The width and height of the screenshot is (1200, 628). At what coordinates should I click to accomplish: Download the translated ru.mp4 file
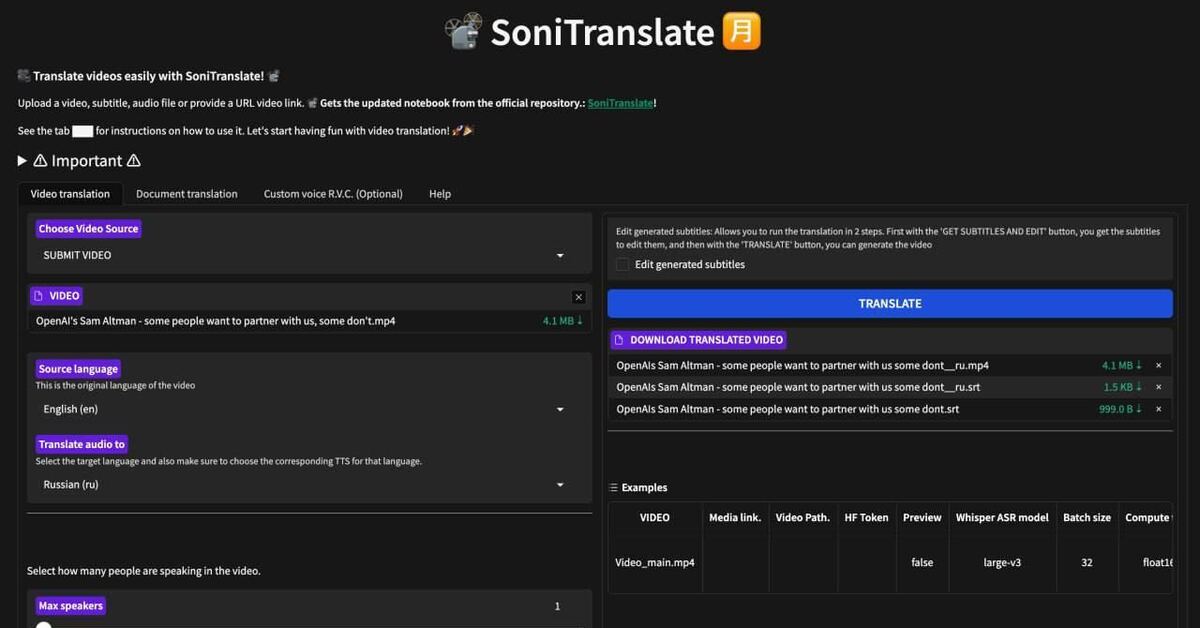pyautogui.click(x=1122, y=366)
